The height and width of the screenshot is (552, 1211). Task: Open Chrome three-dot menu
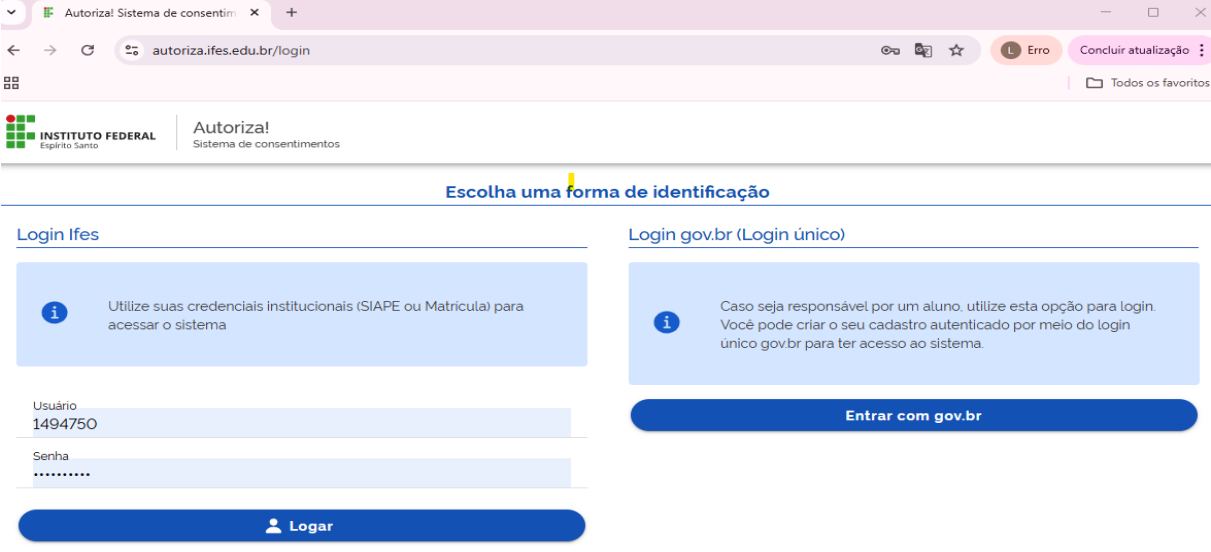click(1201, 50)
